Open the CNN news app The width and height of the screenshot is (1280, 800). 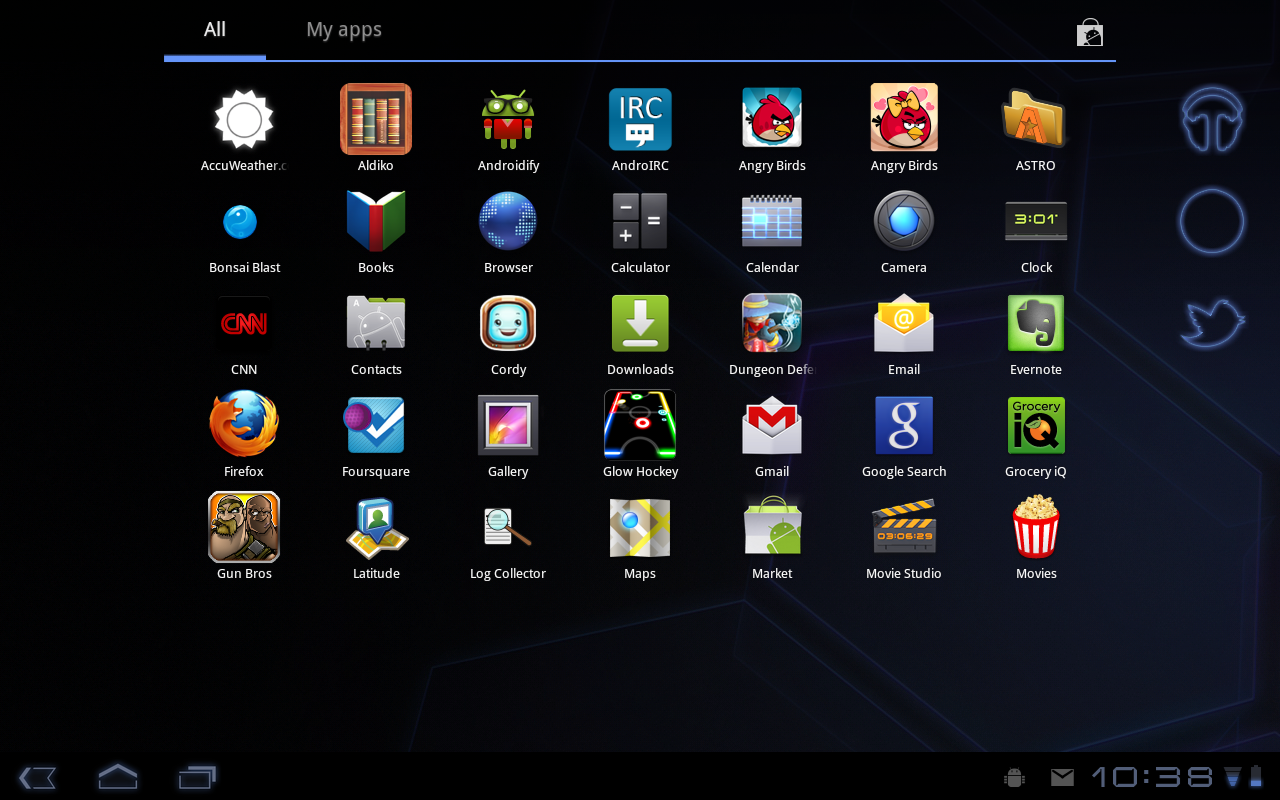[244, 323]
